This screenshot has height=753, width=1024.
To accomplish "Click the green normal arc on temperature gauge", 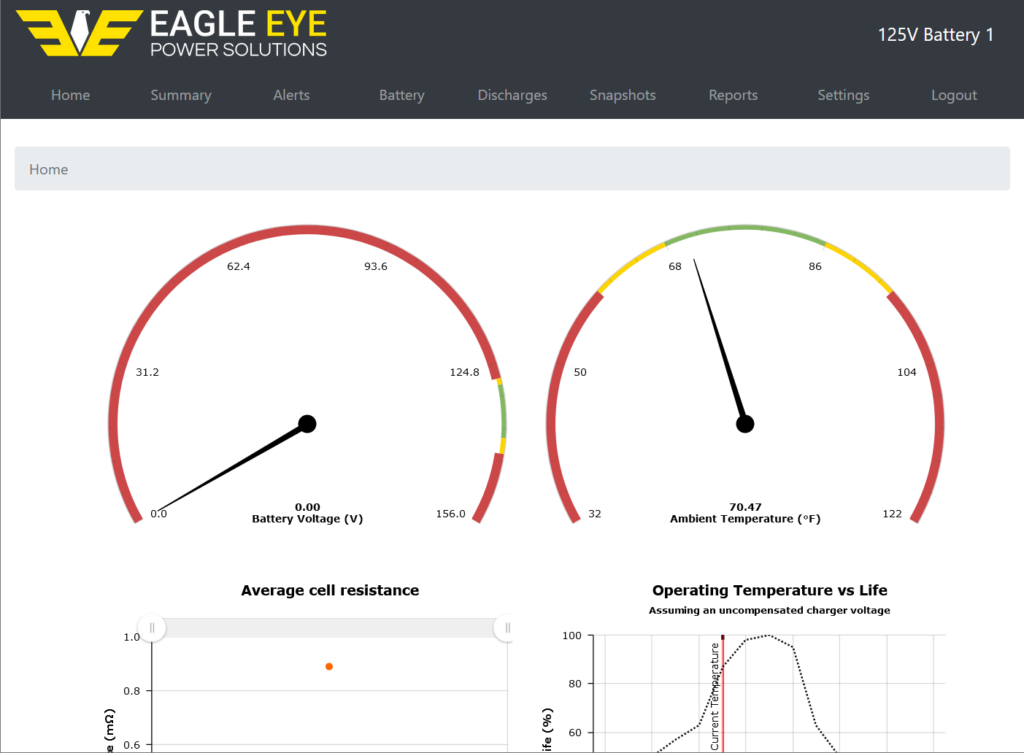I will (745, 229).
